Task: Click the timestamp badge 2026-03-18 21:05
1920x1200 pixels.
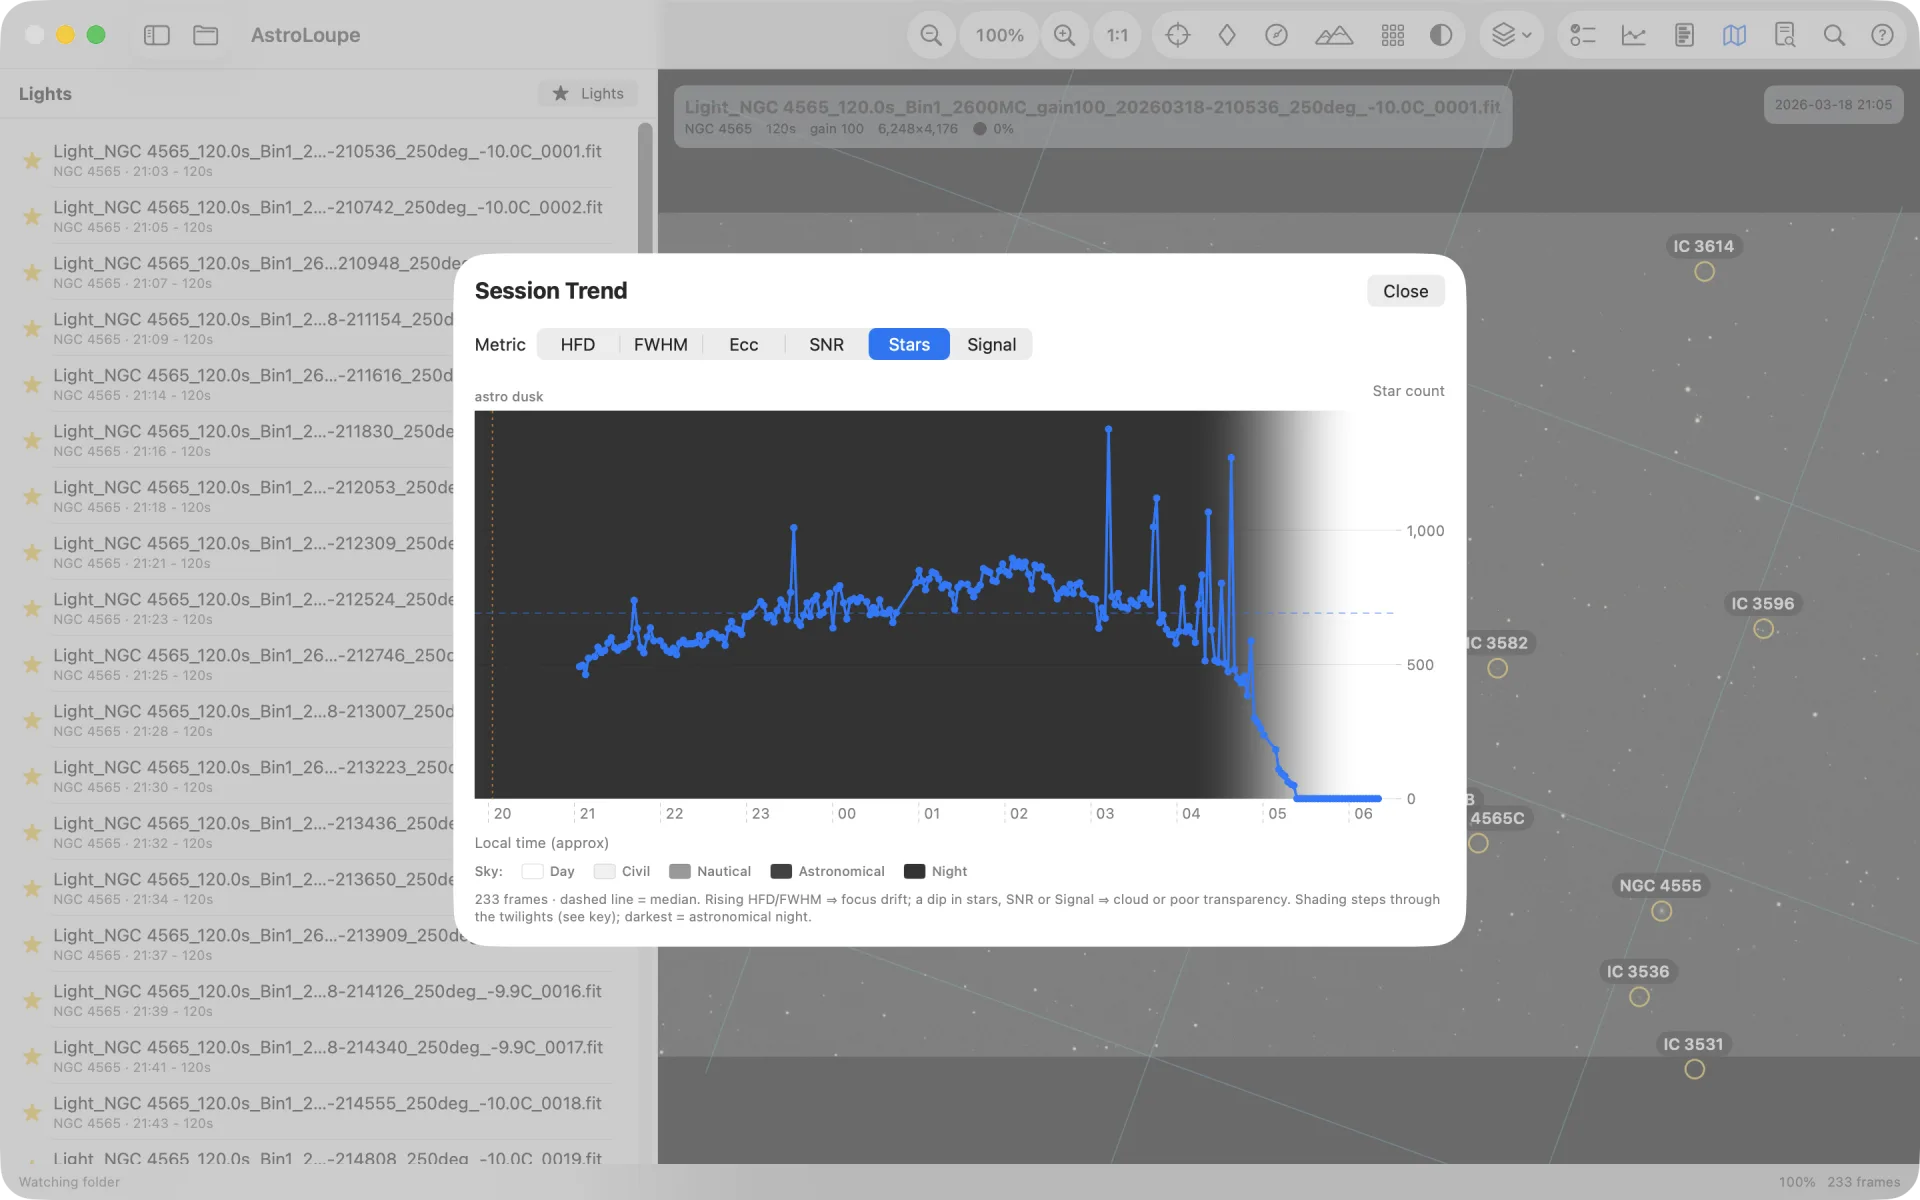Action: 1833,104
